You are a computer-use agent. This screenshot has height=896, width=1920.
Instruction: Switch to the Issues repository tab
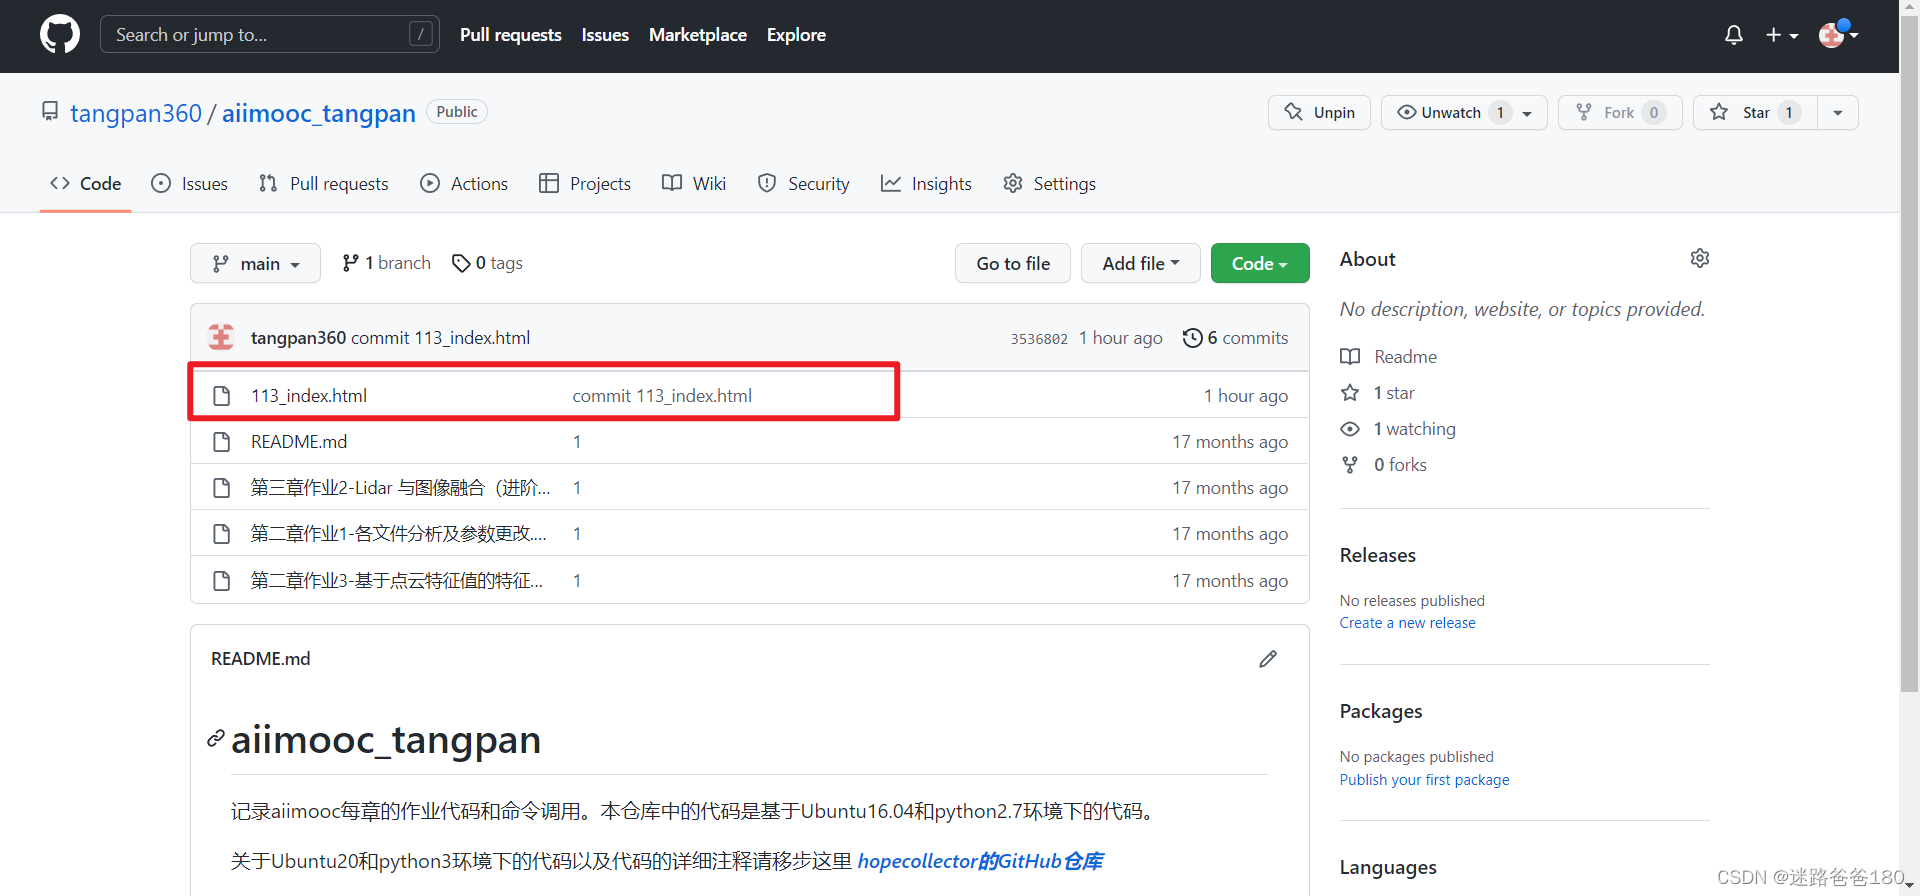tap(190, 184)
